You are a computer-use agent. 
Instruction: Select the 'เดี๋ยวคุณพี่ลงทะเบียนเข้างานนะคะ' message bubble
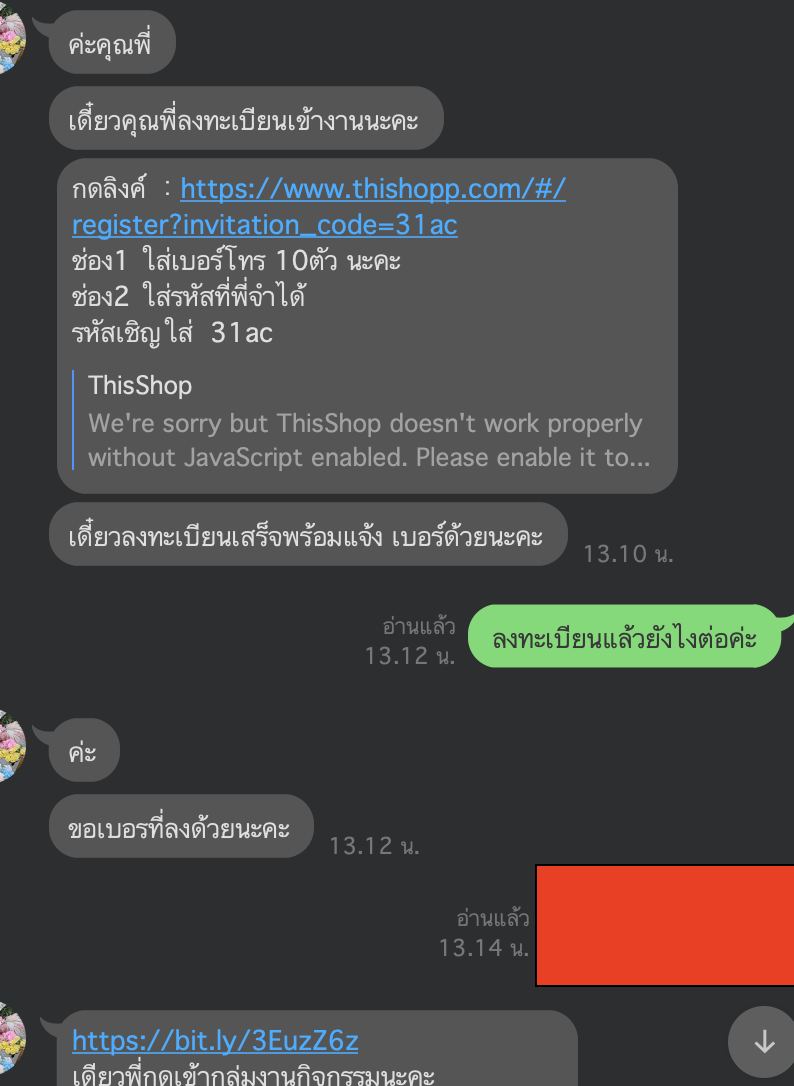pyautogui.click(x=246, y=118)
